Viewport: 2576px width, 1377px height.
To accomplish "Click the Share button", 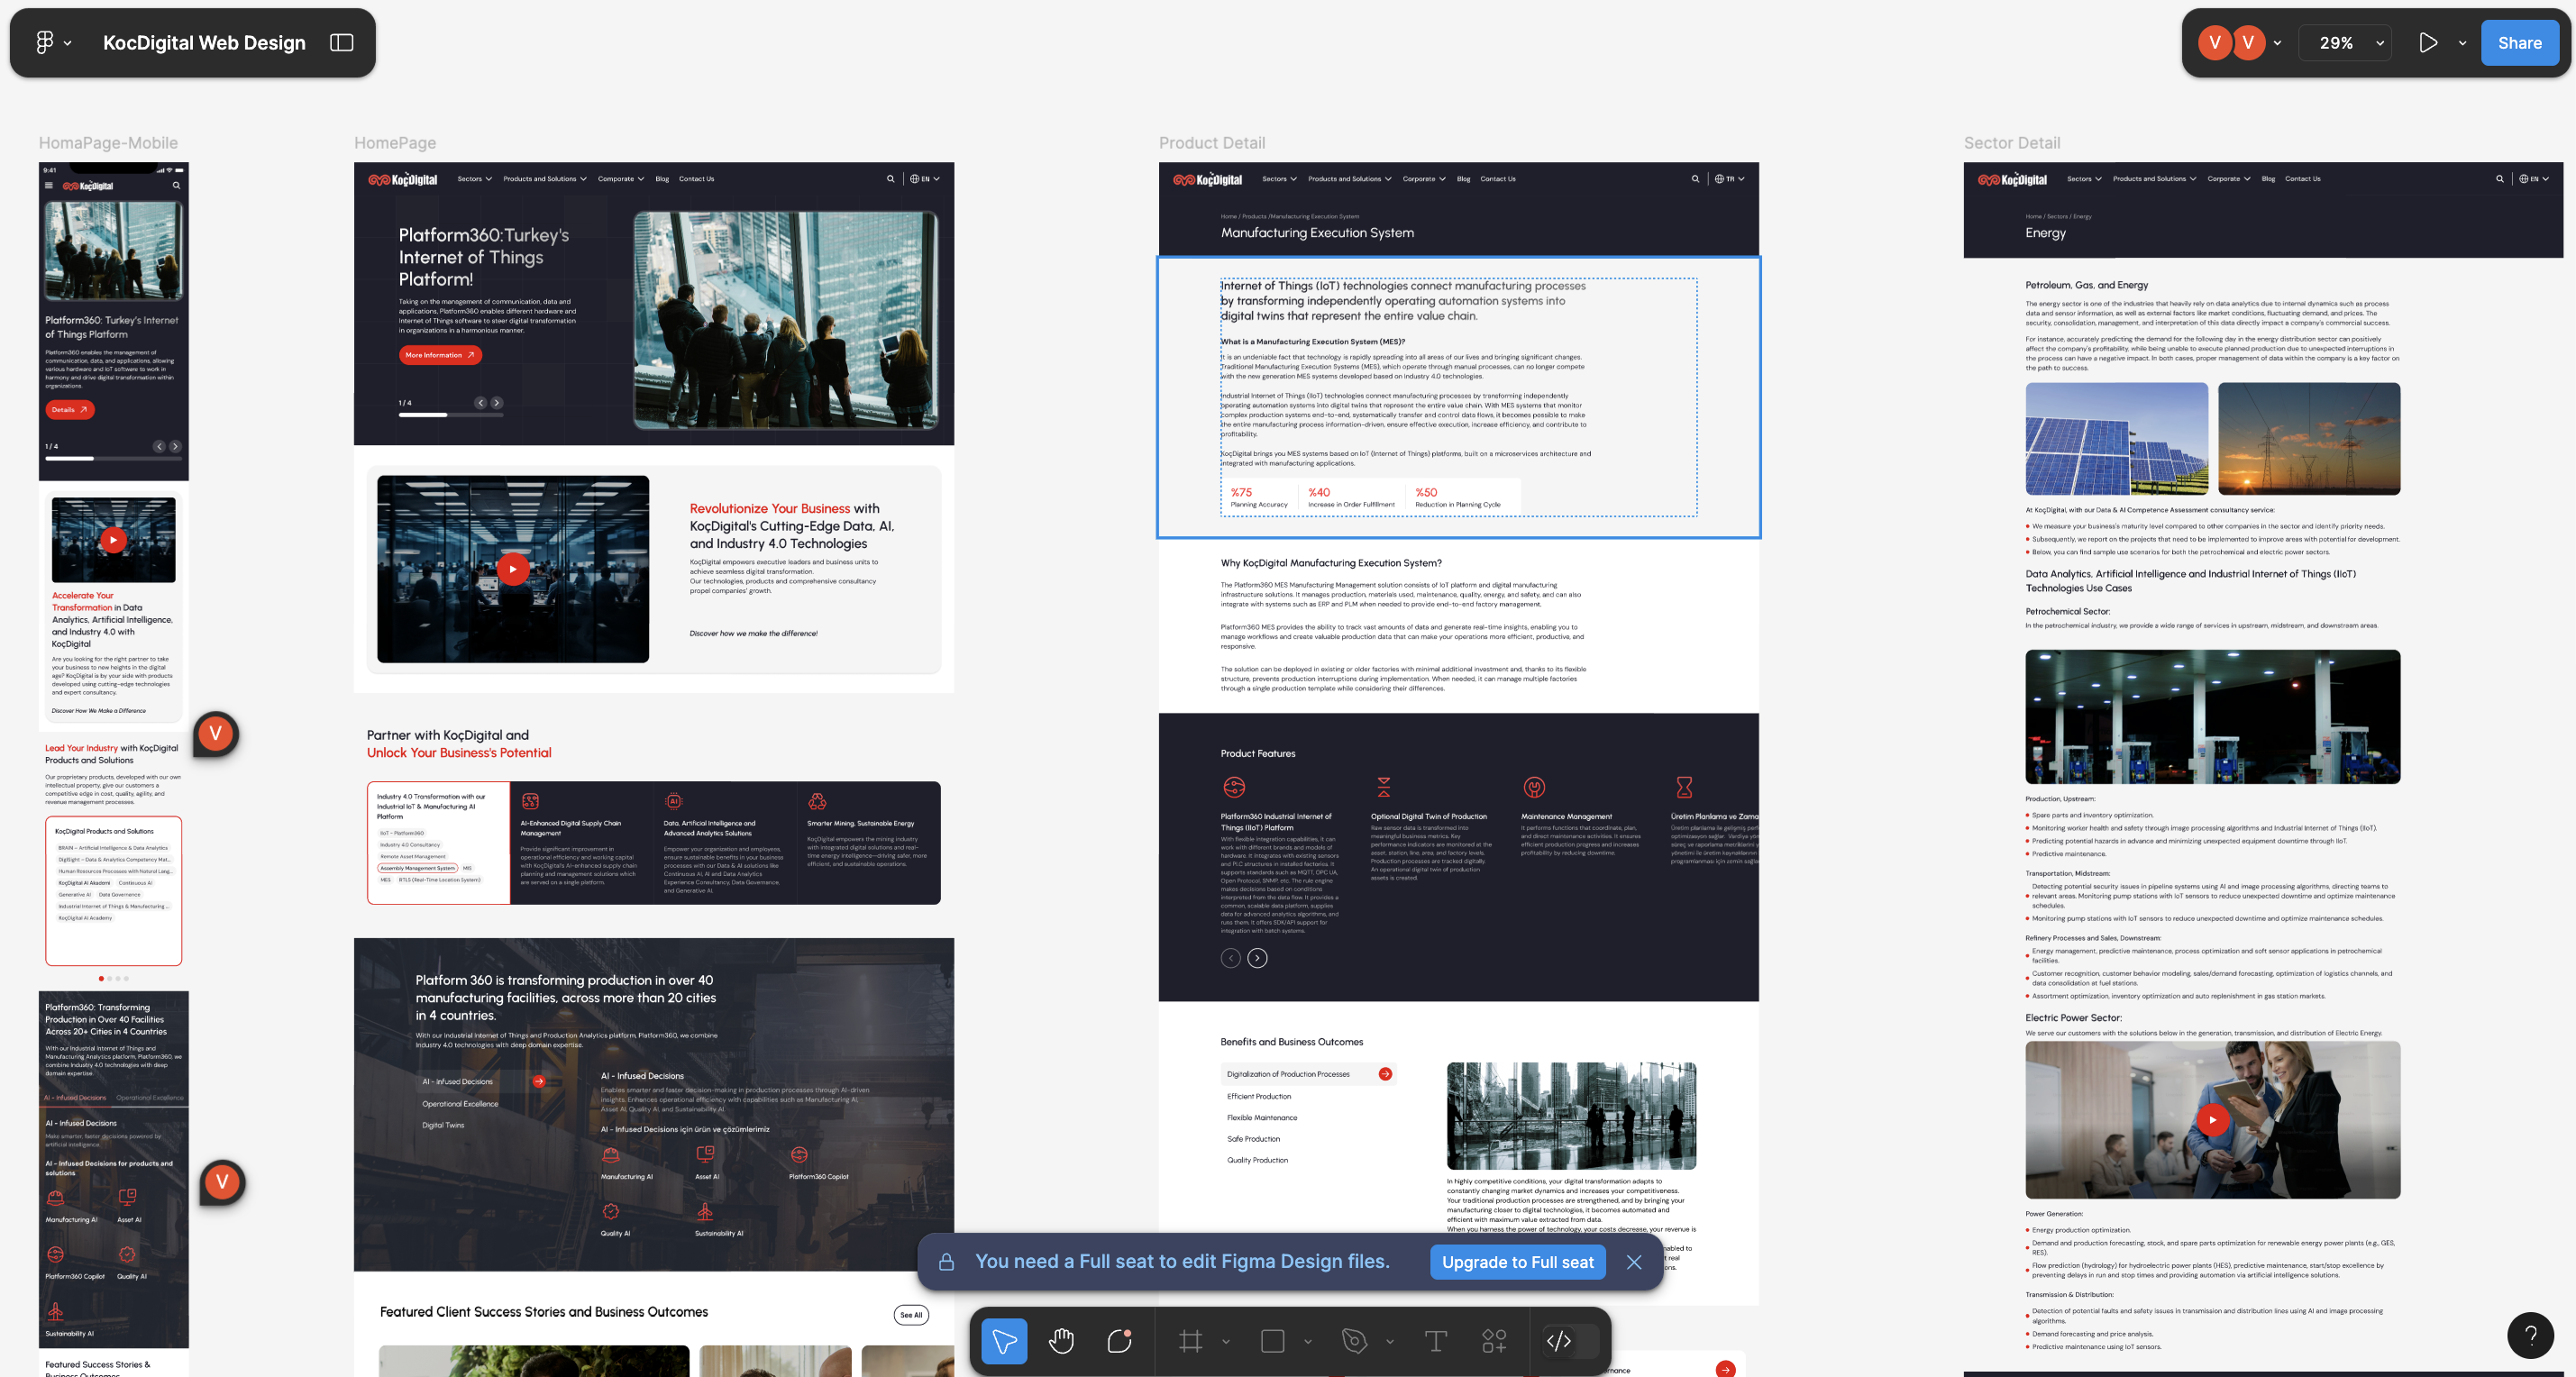I will [2519, 42].
